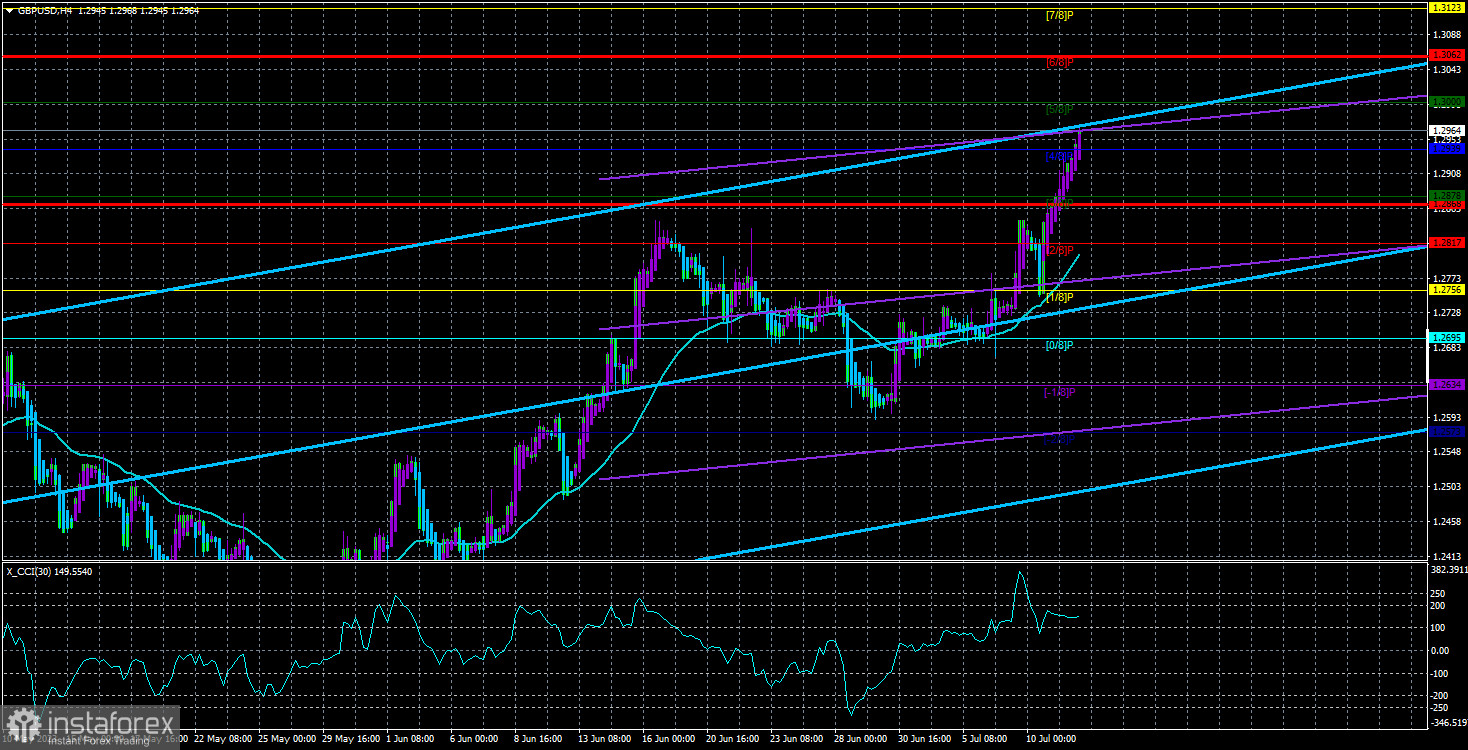
Task: Click the 1.3123 price tag on axis
Action: (x=1447, y=7)
